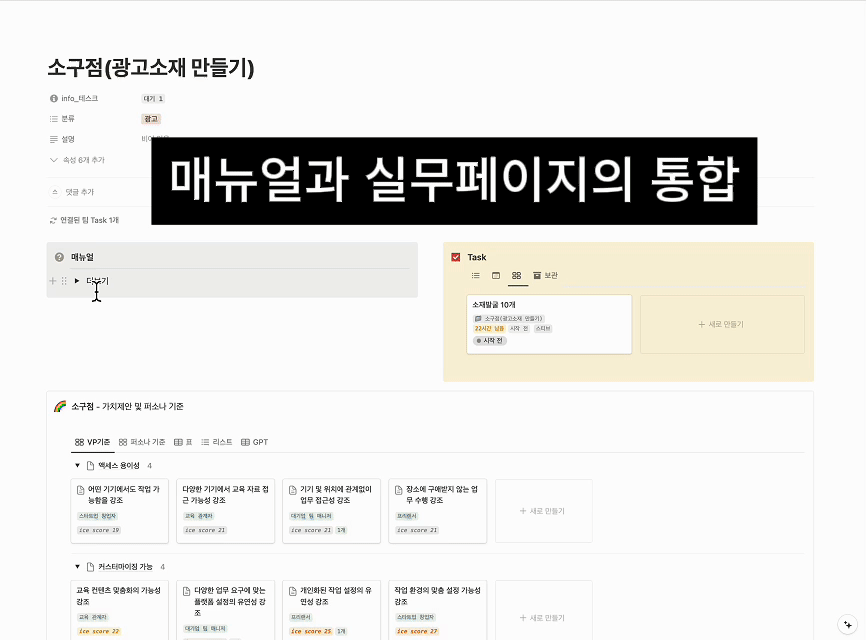Click the question mark icon beside 매뉴얼
Viewport: 866px width, 640px height.
coord(59,257)
